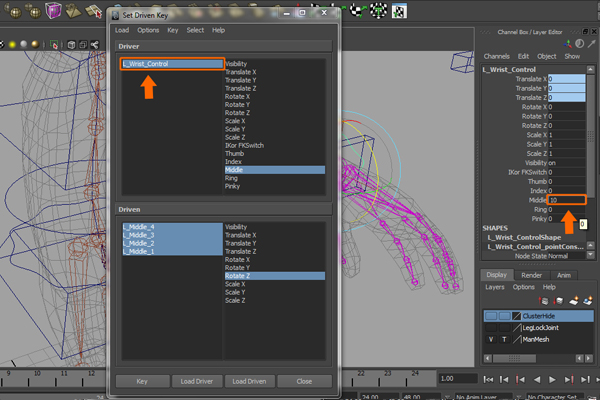Toggle visibility box of LegLockJoint layer

point(491,328)
